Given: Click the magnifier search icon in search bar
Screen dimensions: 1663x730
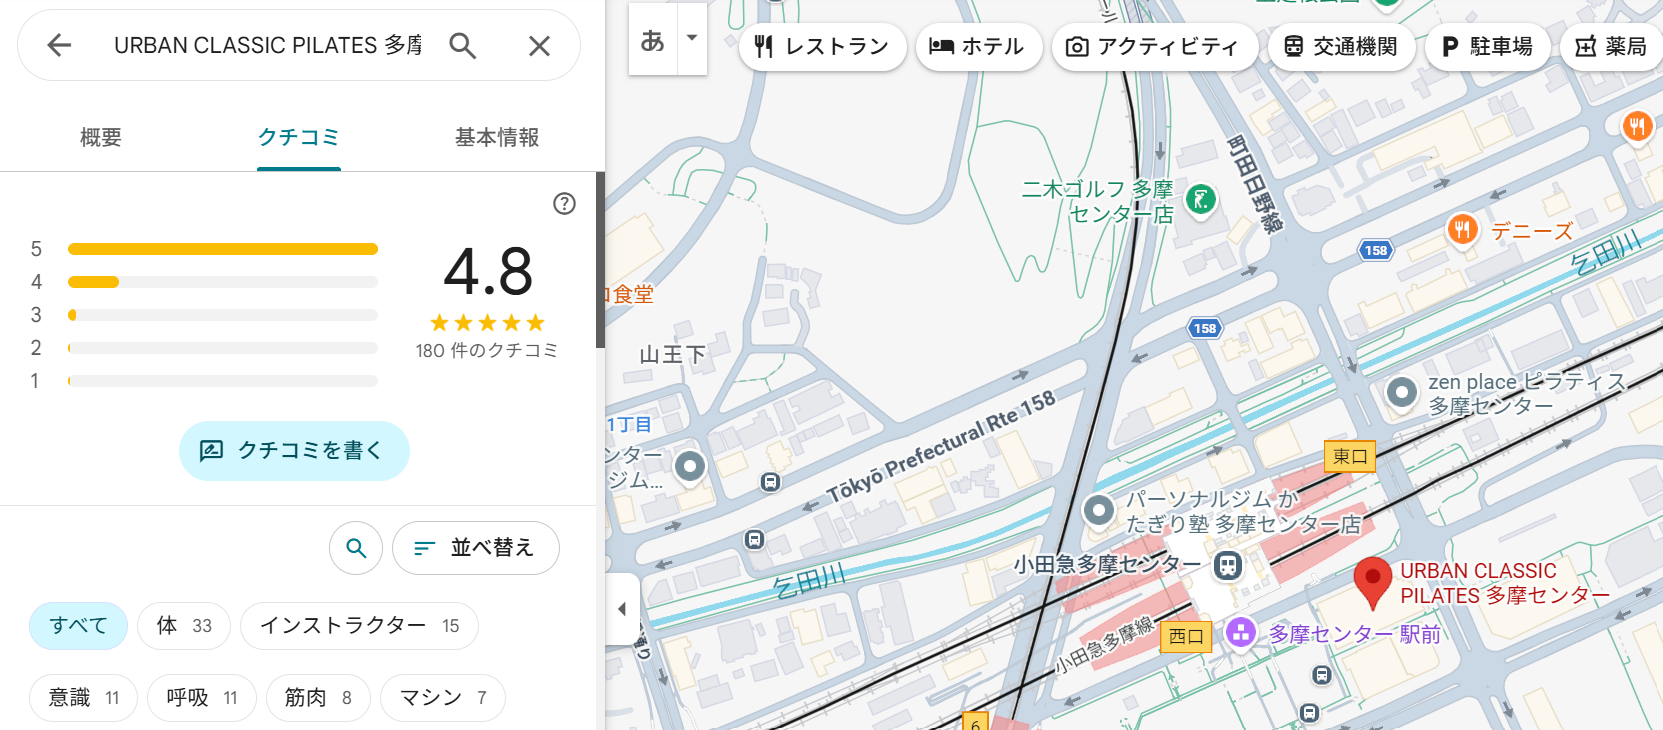Looking at the screenshot, I should tap(462, 45).
